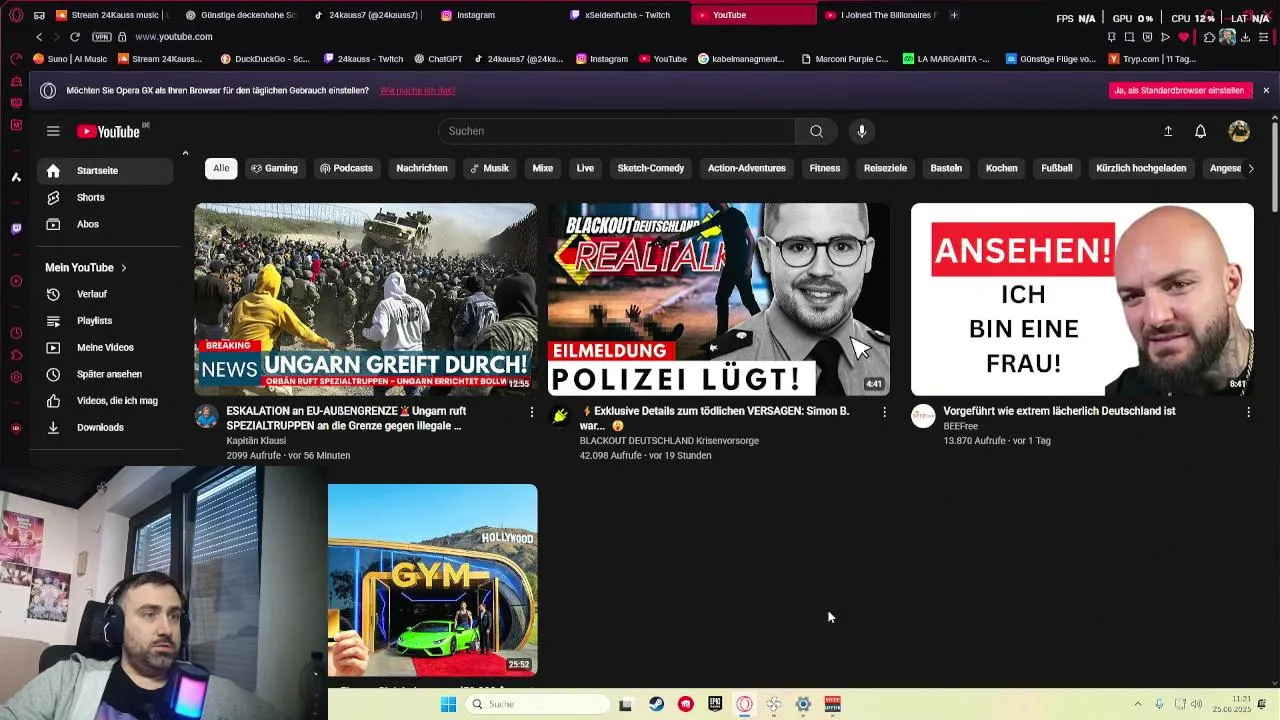The width and height of the screenshot is (1280, 720).
Task: Start voice search with microphone icon
Action: [861, 131]
